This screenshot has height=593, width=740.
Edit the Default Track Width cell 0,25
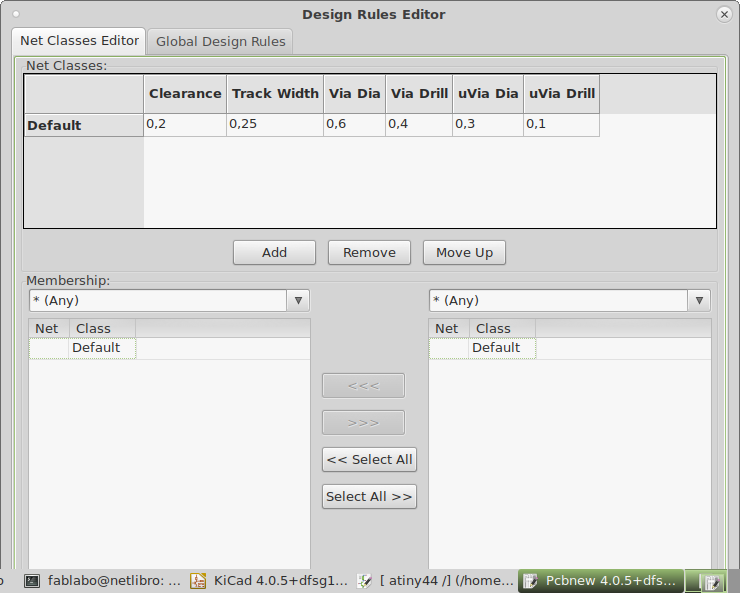tap(275, 125)
